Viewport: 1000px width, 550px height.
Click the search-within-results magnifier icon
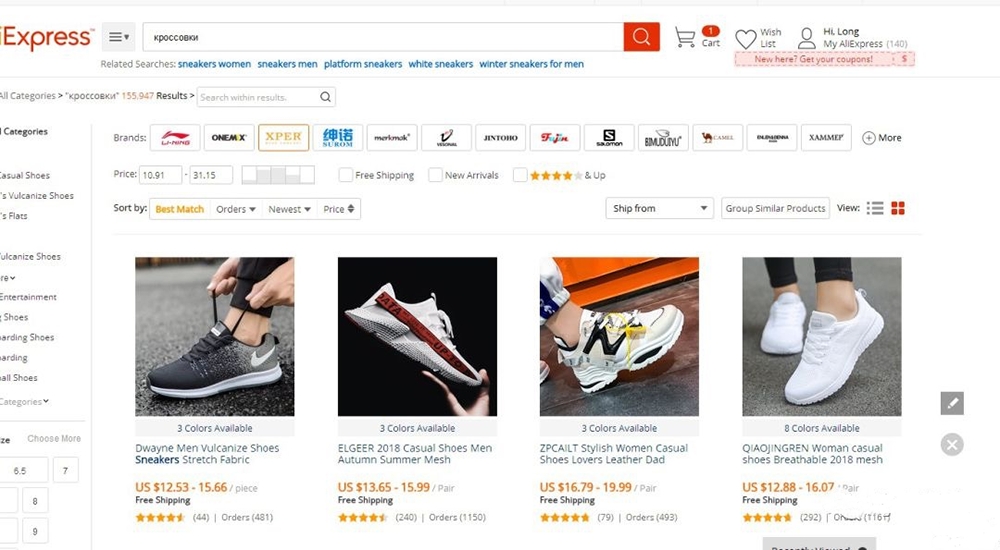[325, 97]
